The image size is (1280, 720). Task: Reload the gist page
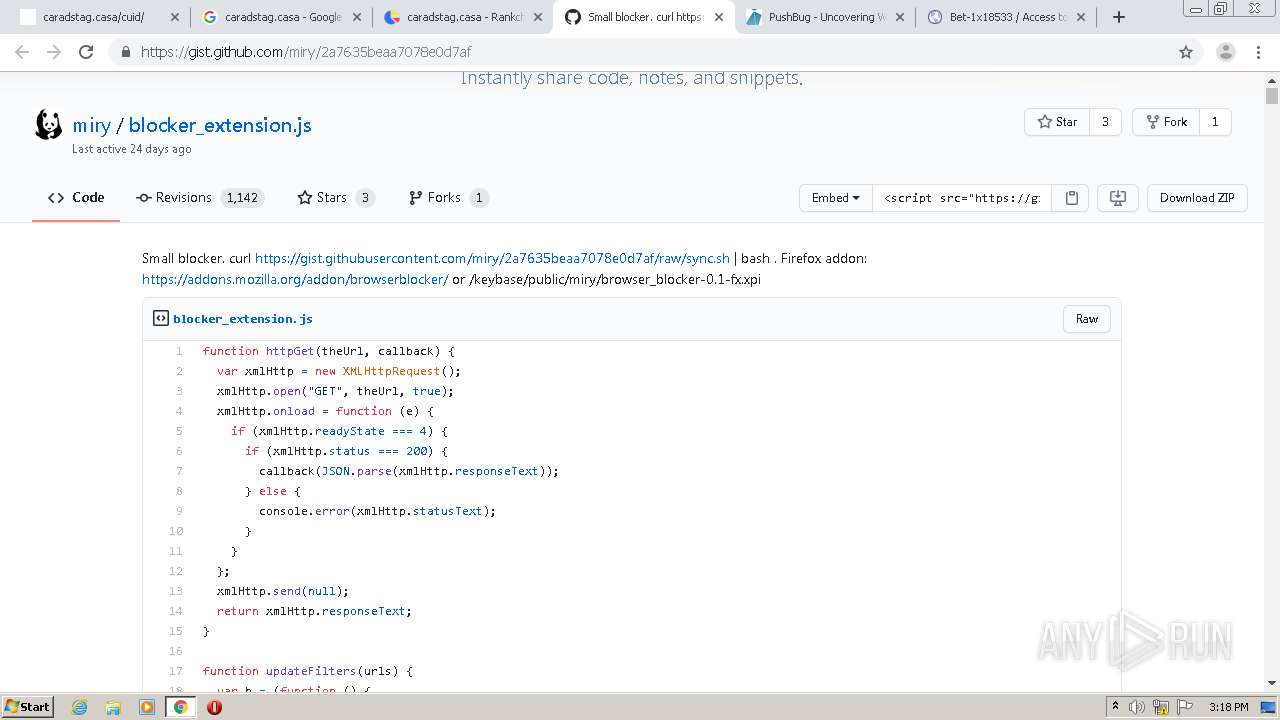(86, 52)
